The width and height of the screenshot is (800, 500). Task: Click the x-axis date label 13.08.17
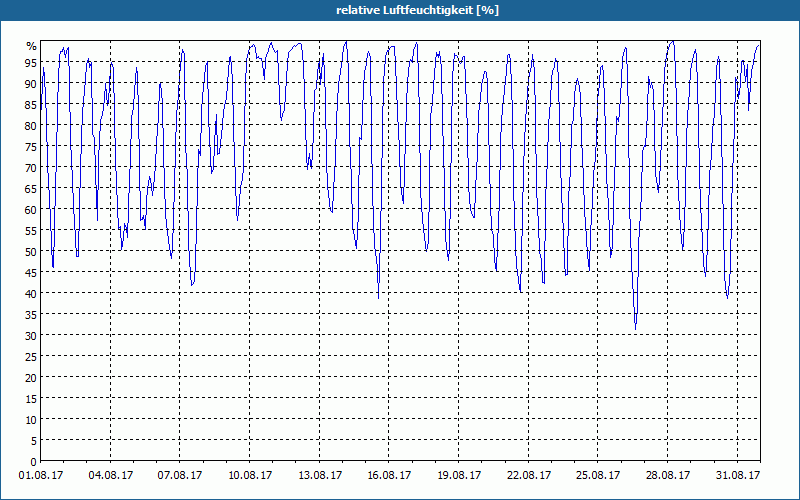(319, 476)
